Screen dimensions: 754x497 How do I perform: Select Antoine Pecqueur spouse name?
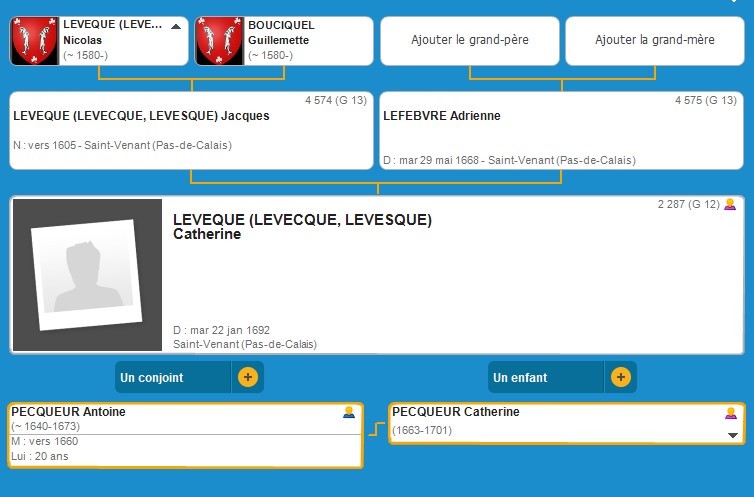click(x=69, y=412)
